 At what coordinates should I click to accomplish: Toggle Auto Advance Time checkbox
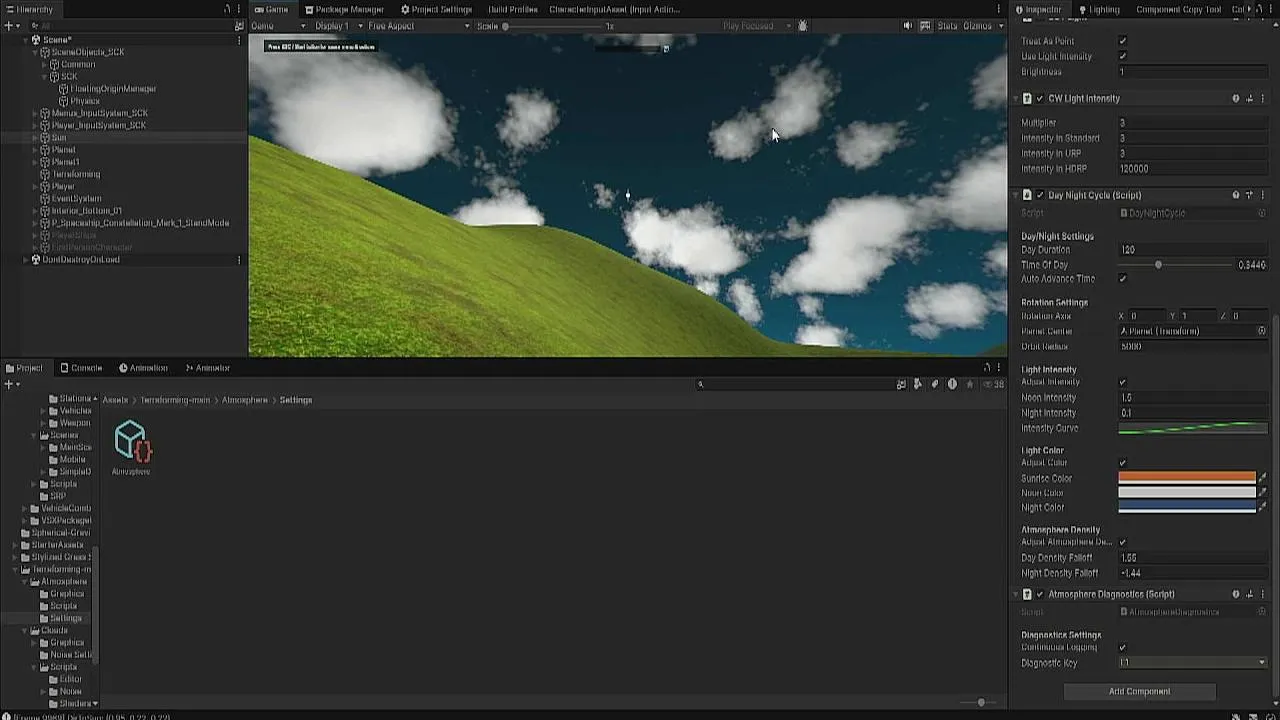point(1123,279)
